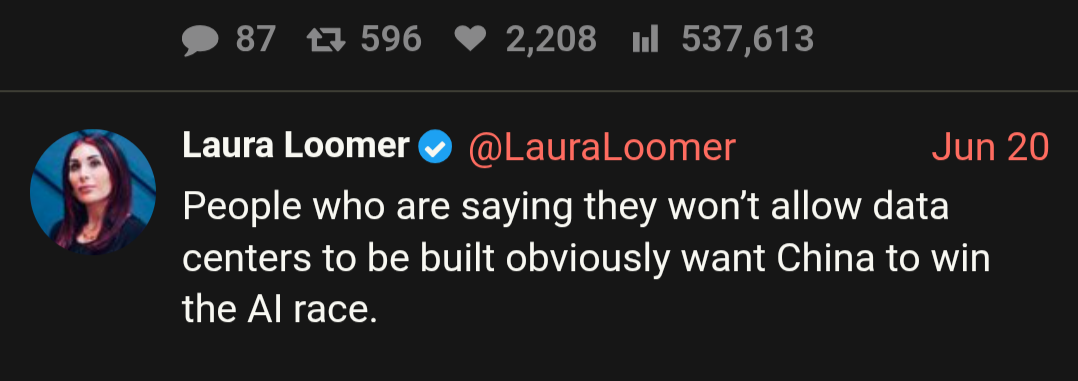The height and width of the screenshot is (381, 1078).
Task: Open the tweet by clicking its text body
Action: (586, 259)
